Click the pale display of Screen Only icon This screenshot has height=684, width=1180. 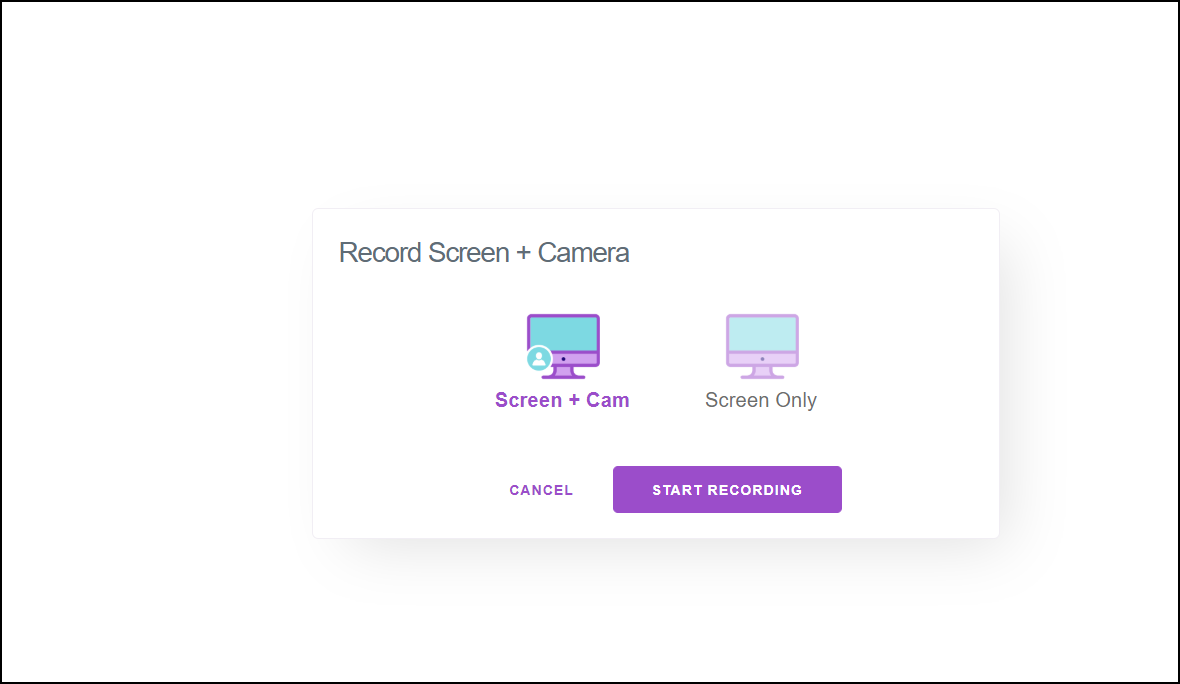coord(762,331)
